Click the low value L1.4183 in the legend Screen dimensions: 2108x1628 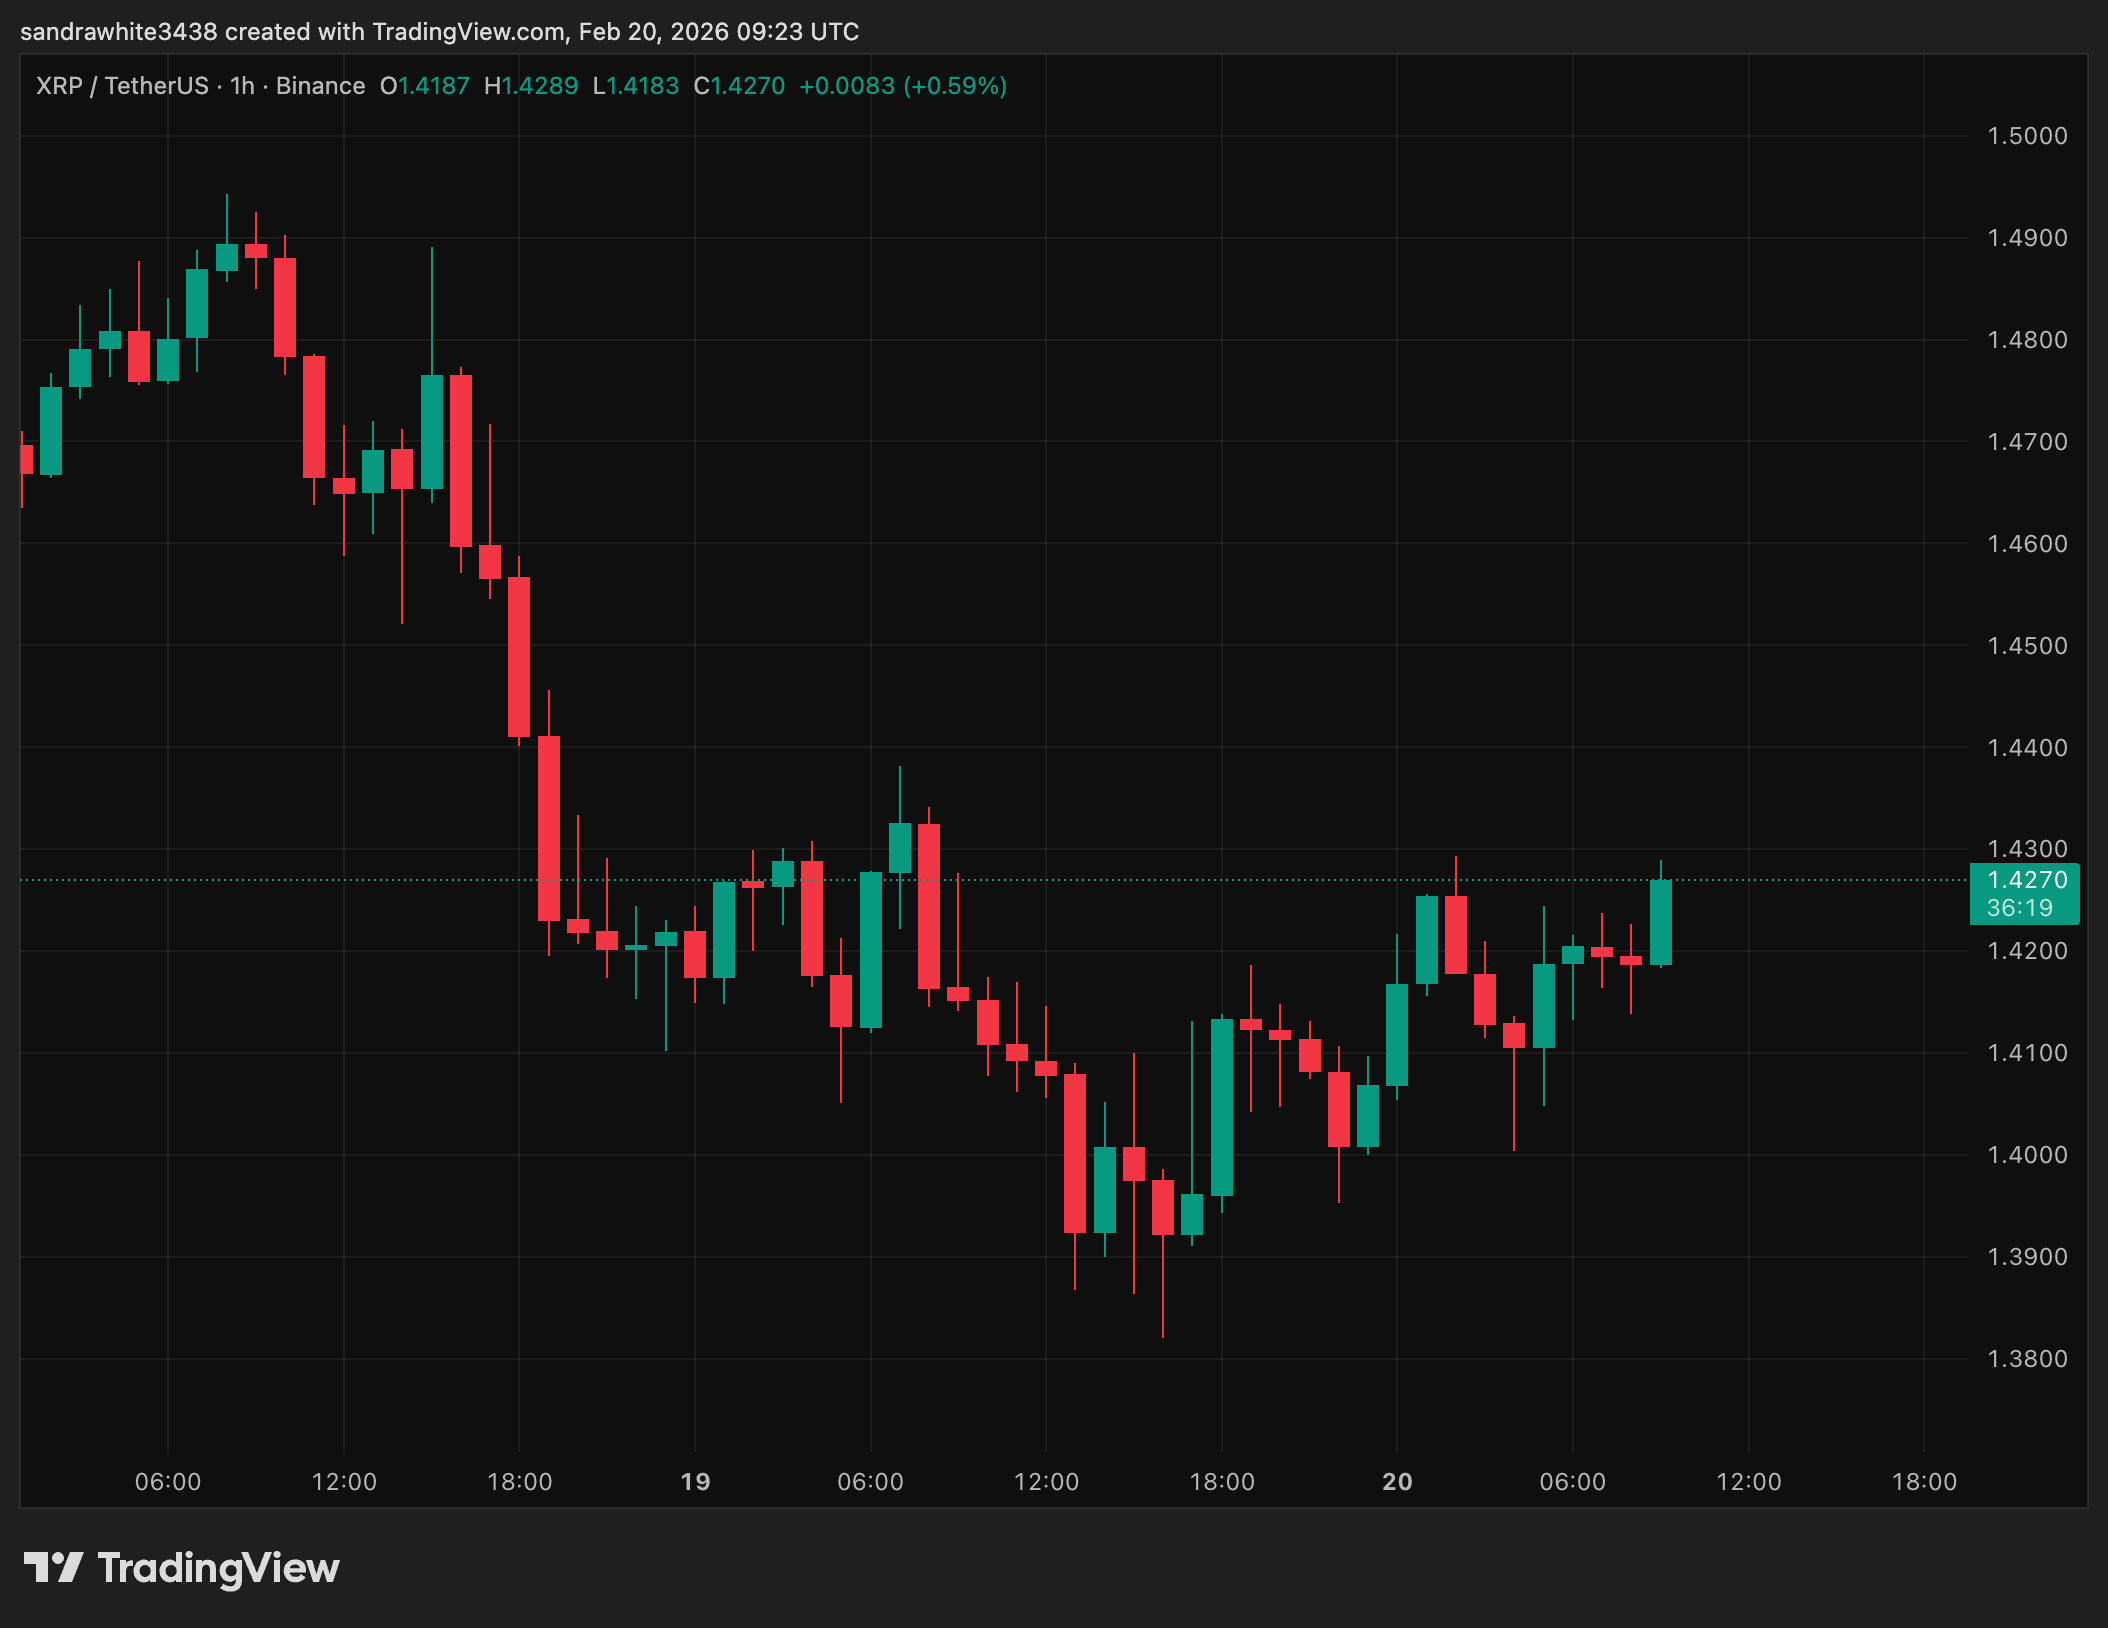[x=635, y=86]
